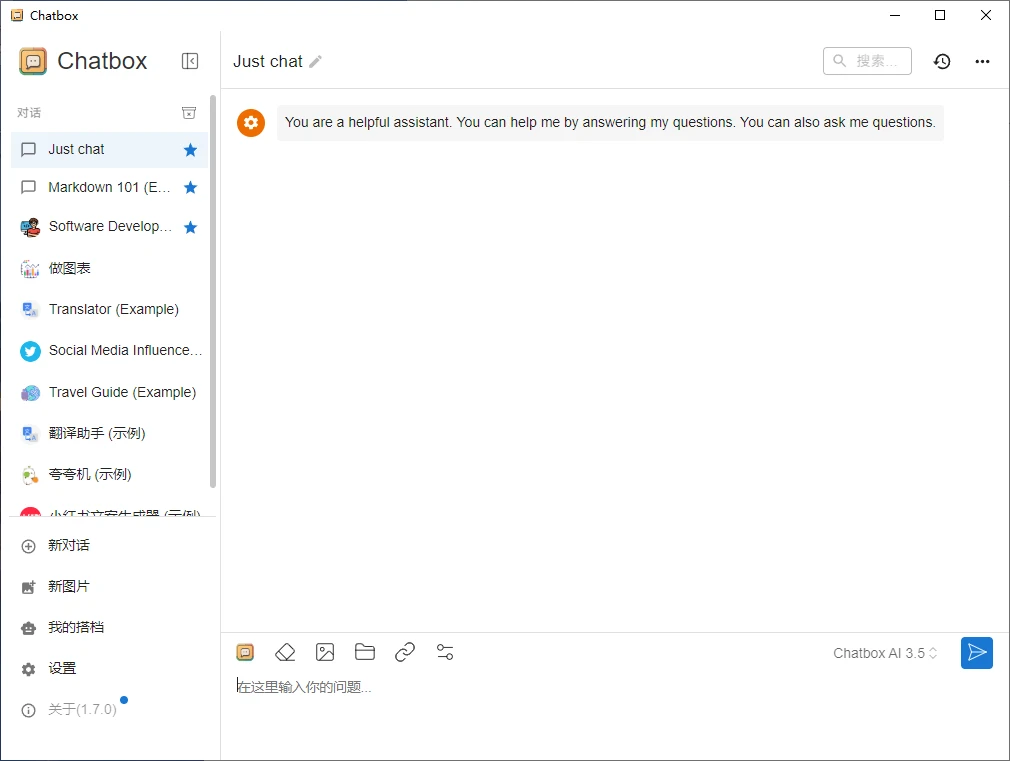Attach an image with picture icon
Viewport: 1010px width, 761px height.
[x=325, y=653]
